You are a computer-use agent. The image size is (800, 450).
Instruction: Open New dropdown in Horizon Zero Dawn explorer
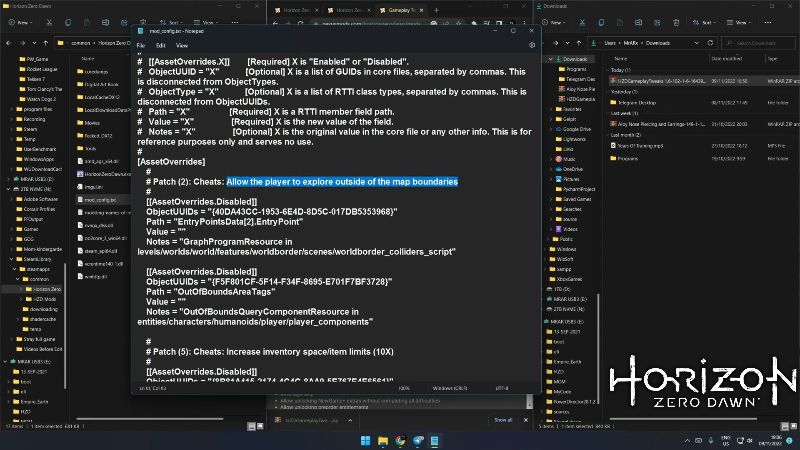[x=20, y=22]
